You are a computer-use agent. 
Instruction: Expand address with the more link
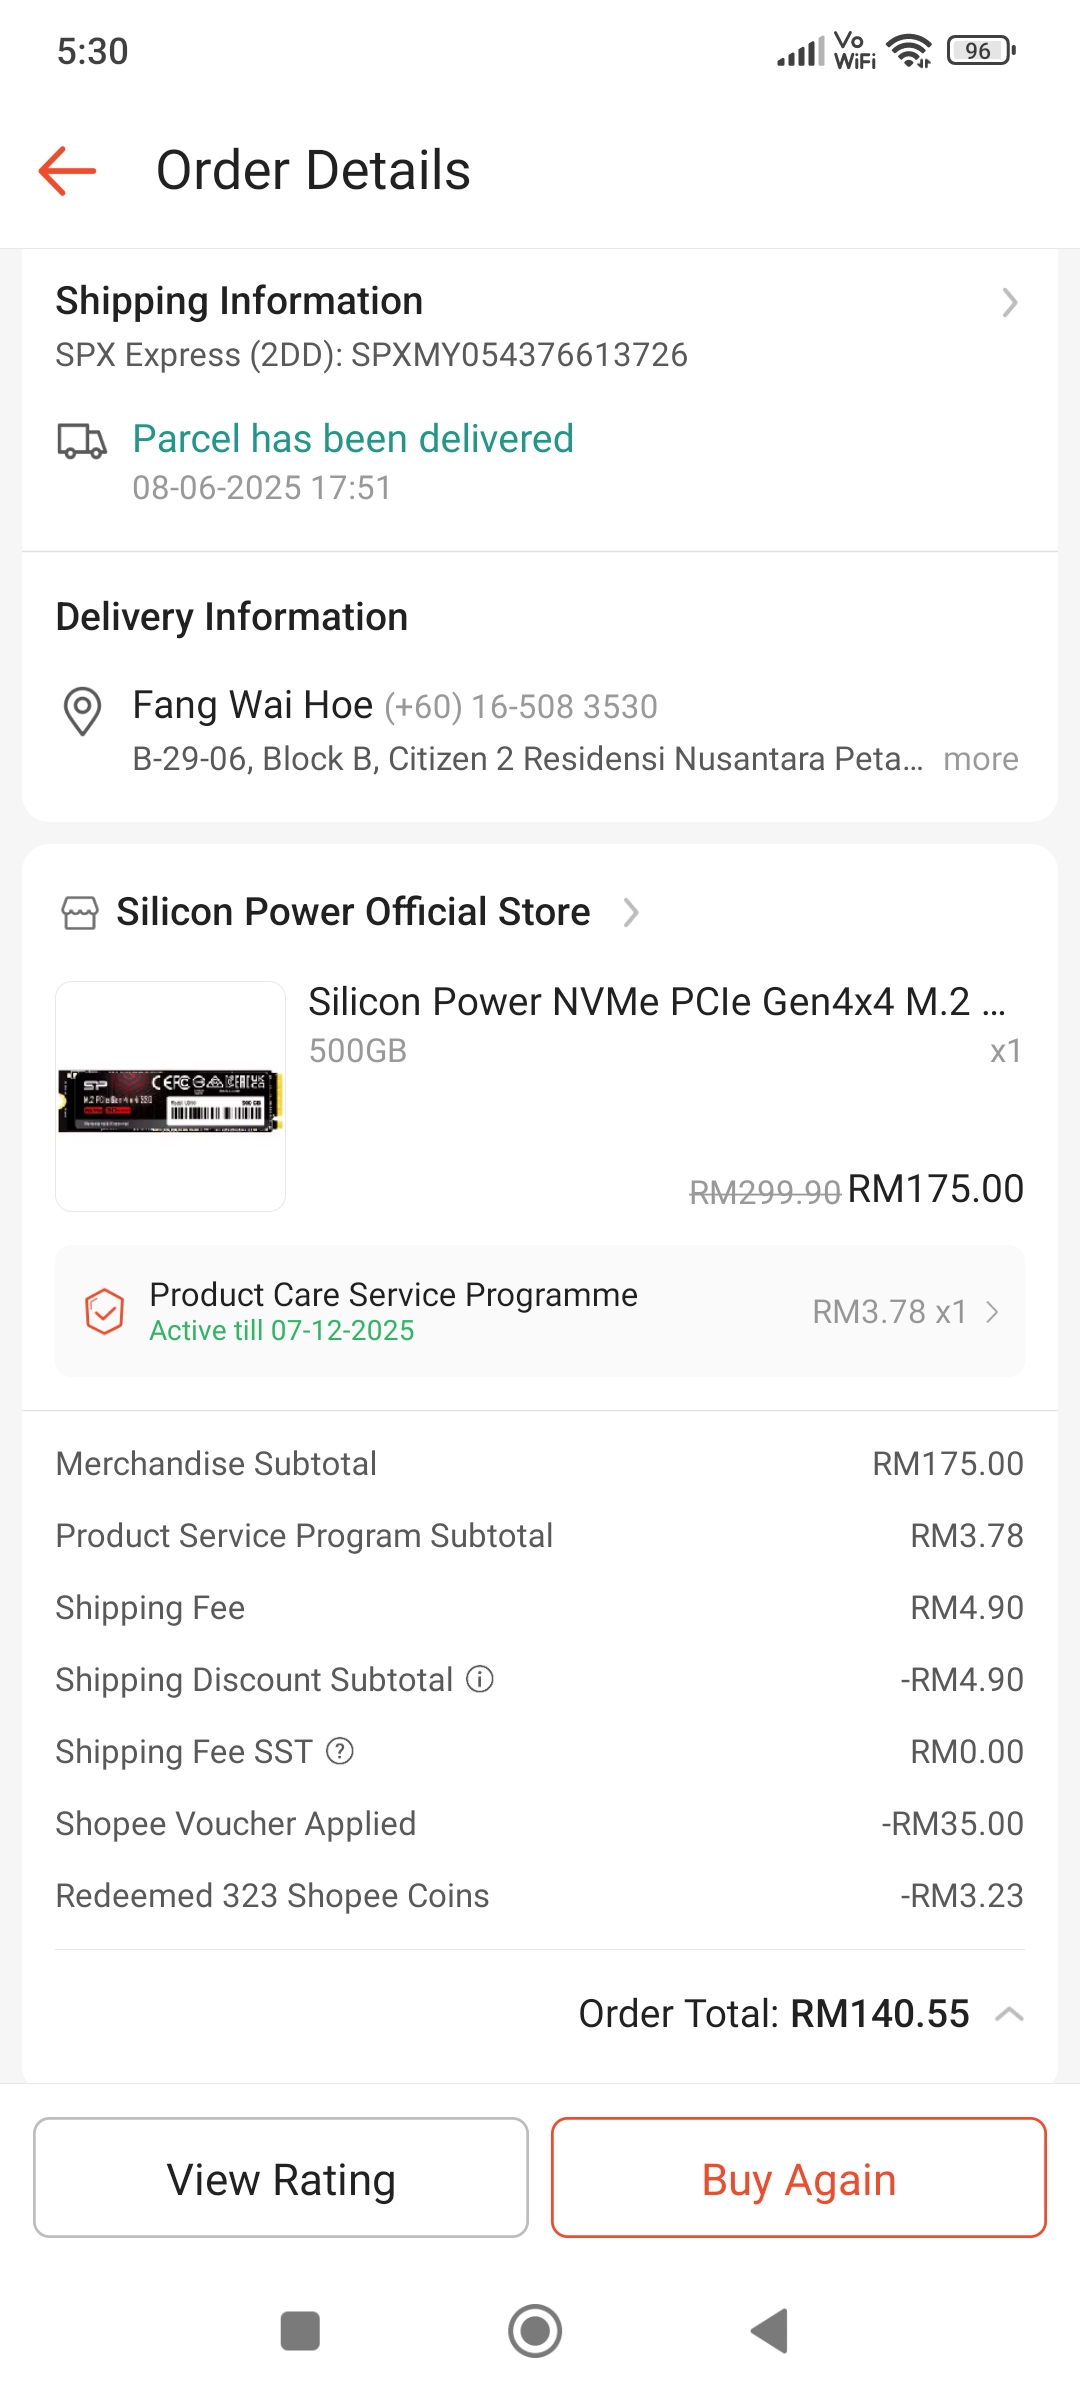click(x=980, y=760)
